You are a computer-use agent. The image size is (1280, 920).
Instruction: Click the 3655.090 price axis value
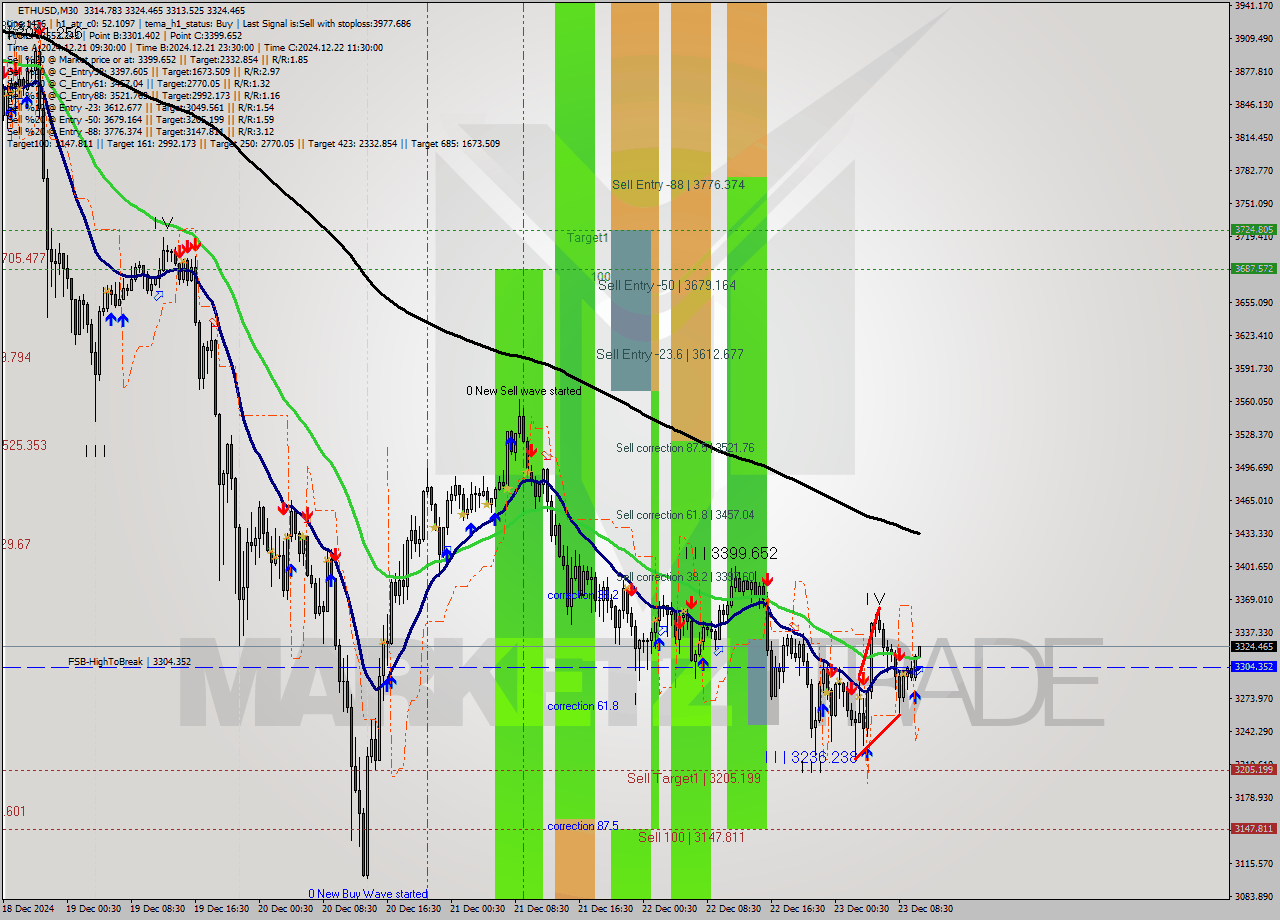(x=1254, y=302)
